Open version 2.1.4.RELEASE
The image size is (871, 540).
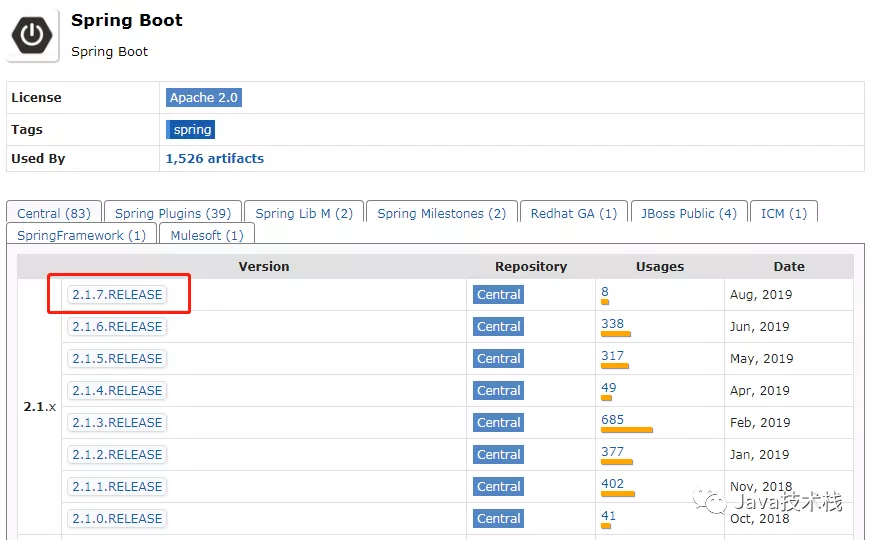click(x=117, y=391)
